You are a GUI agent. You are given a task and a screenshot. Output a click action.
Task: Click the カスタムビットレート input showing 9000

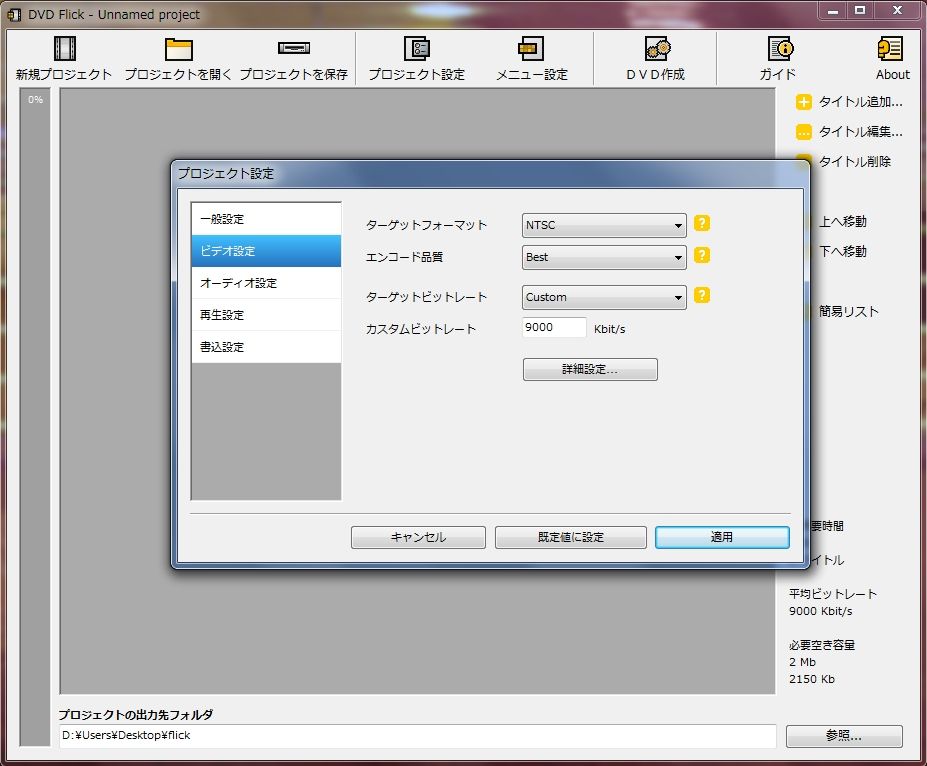(x=553, y=327)
